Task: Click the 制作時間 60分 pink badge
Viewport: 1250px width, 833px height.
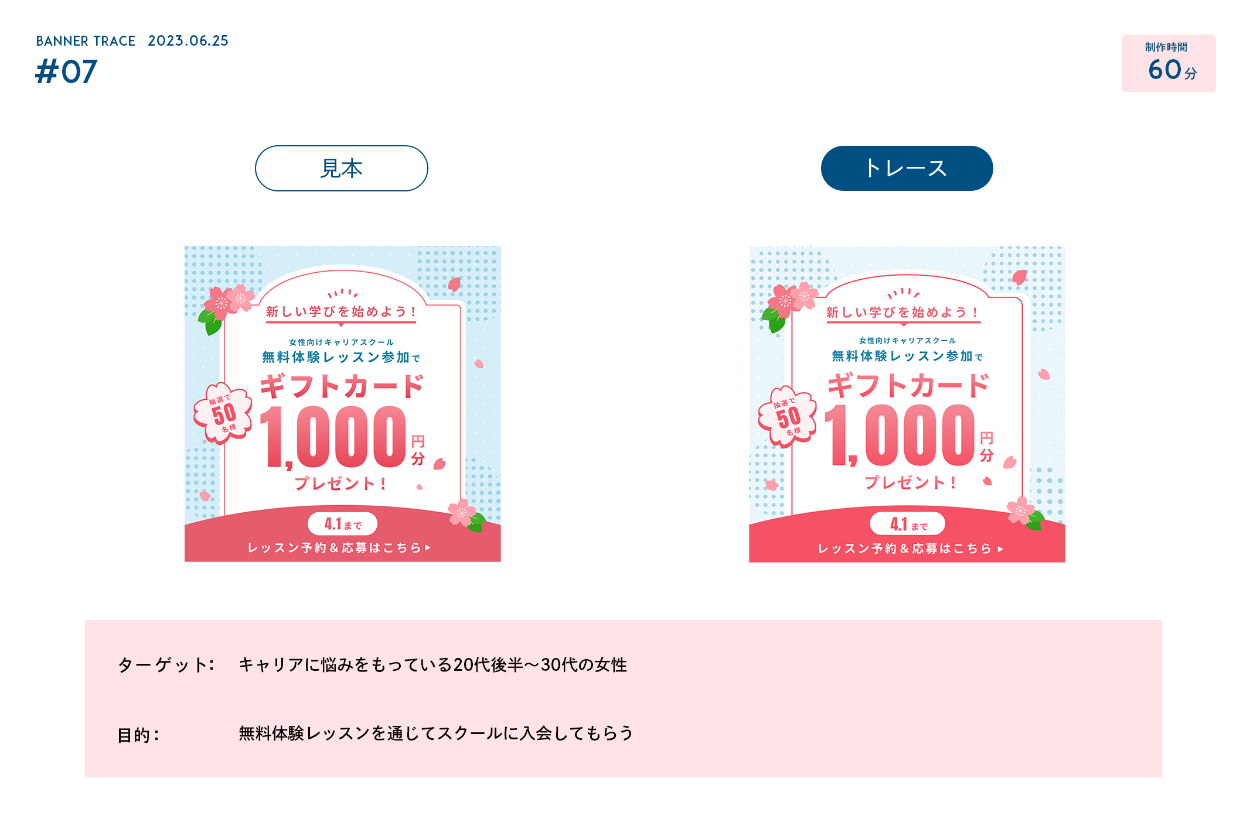Action: click(1168, 63)
